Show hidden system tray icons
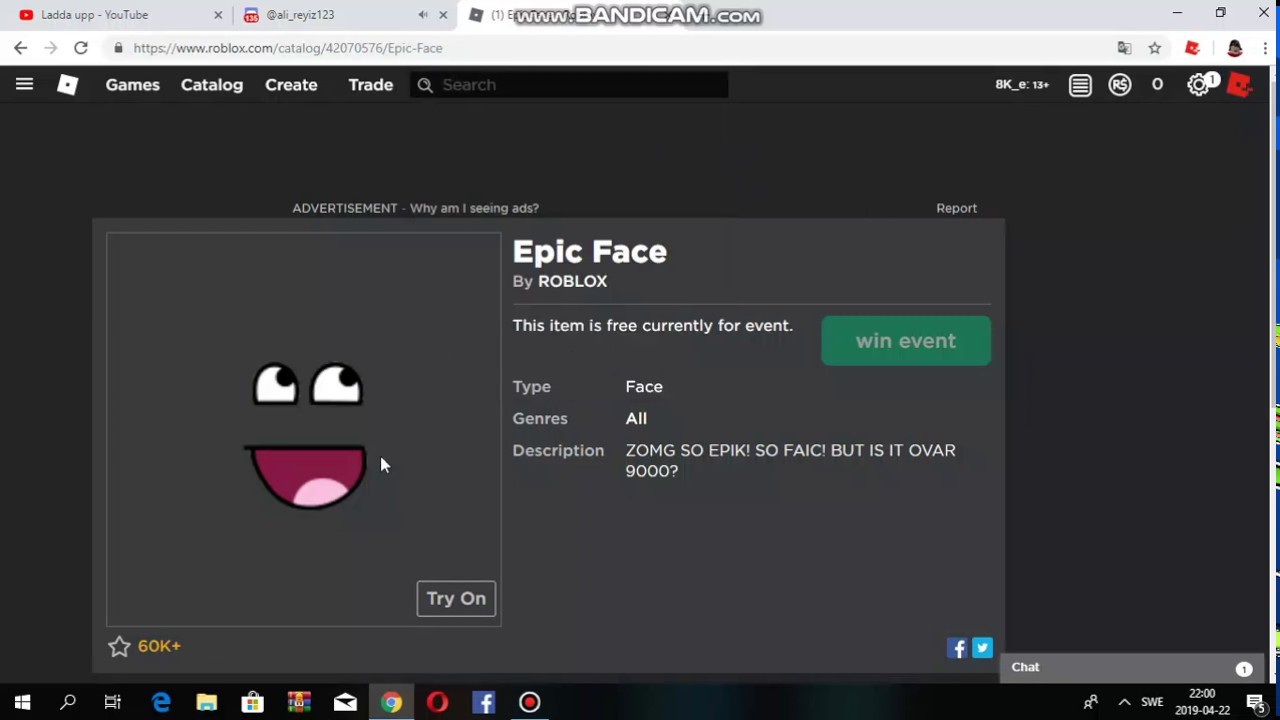 (x=1124, y=703)
